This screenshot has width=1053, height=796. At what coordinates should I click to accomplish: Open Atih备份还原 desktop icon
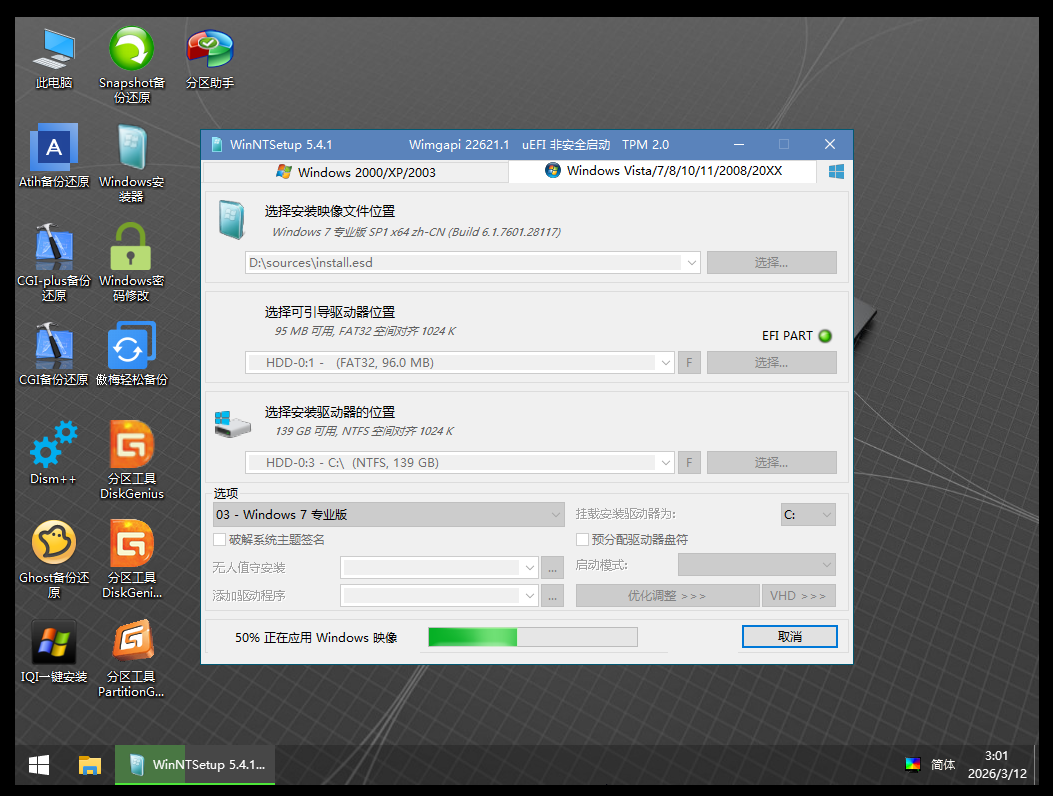point(54,156)
